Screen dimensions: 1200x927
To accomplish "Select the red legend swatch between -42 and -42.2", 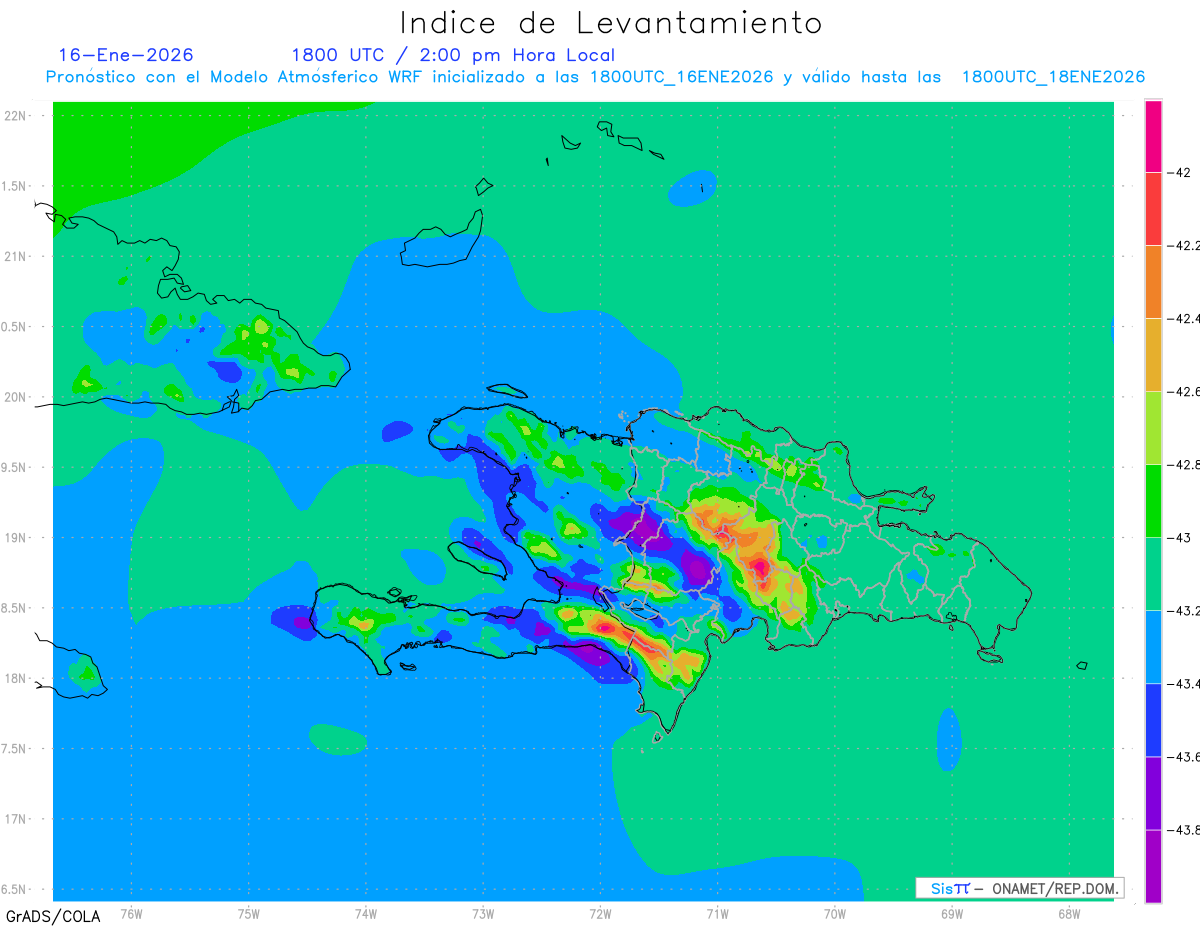I will click(x=1153, y=209).
